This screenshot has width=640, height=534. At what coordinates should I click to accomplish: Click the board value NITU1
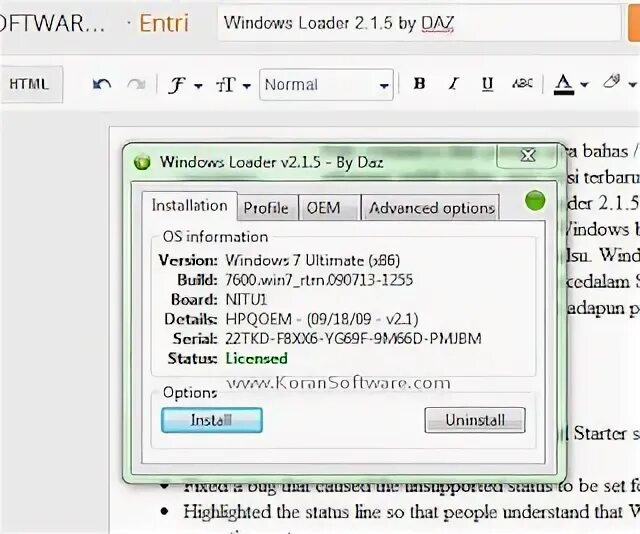(x=246, y=300)
